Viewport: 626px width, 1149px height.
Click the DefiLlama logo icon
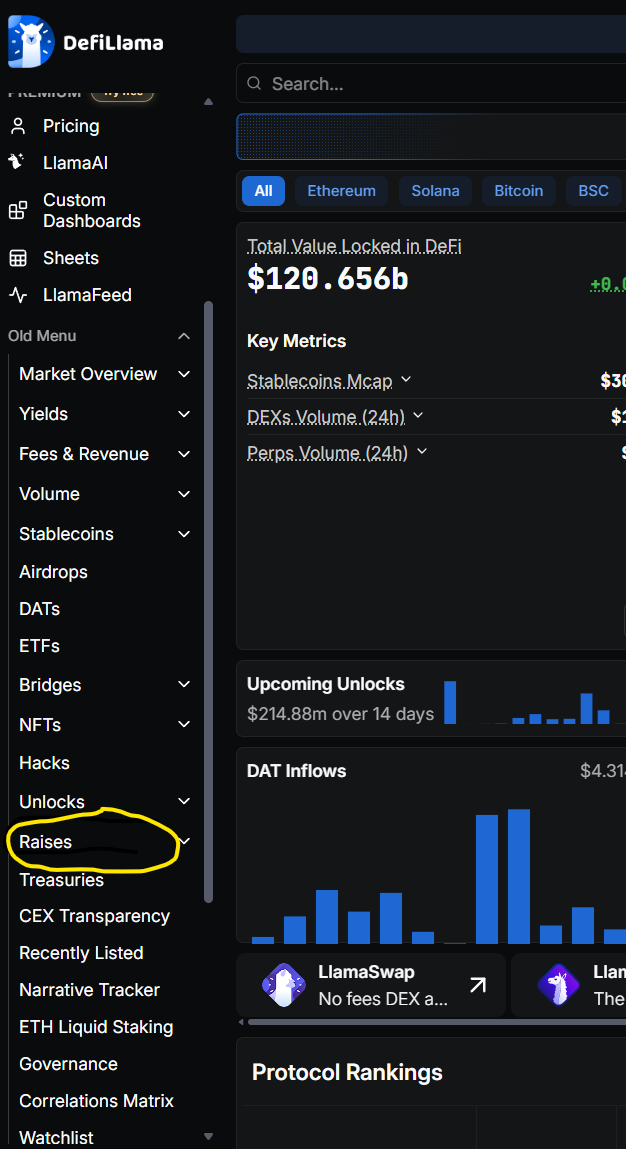pos(31,41)
